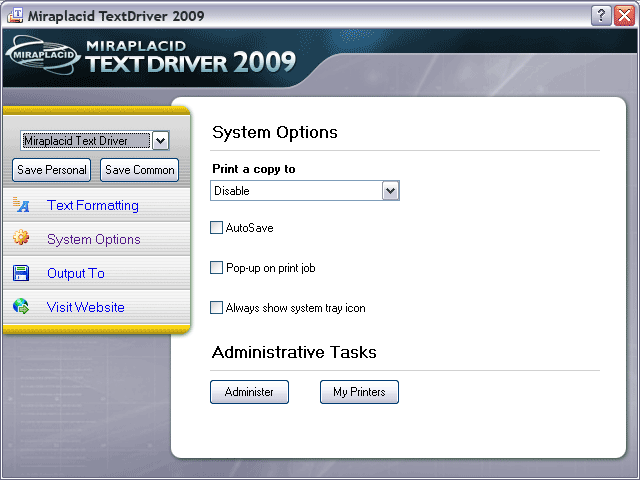Check Always show system tray icon
This screenshot has width=640, height=480.
pos(216,307)
